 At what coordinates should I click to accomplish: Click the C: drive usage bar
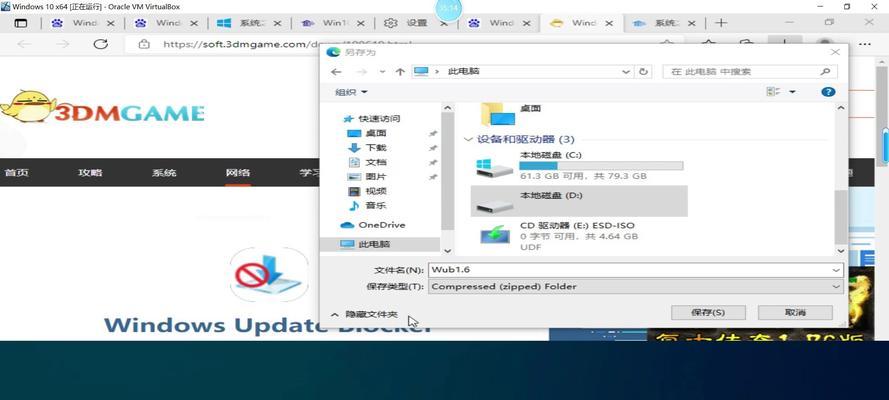[x=601, y=165]
